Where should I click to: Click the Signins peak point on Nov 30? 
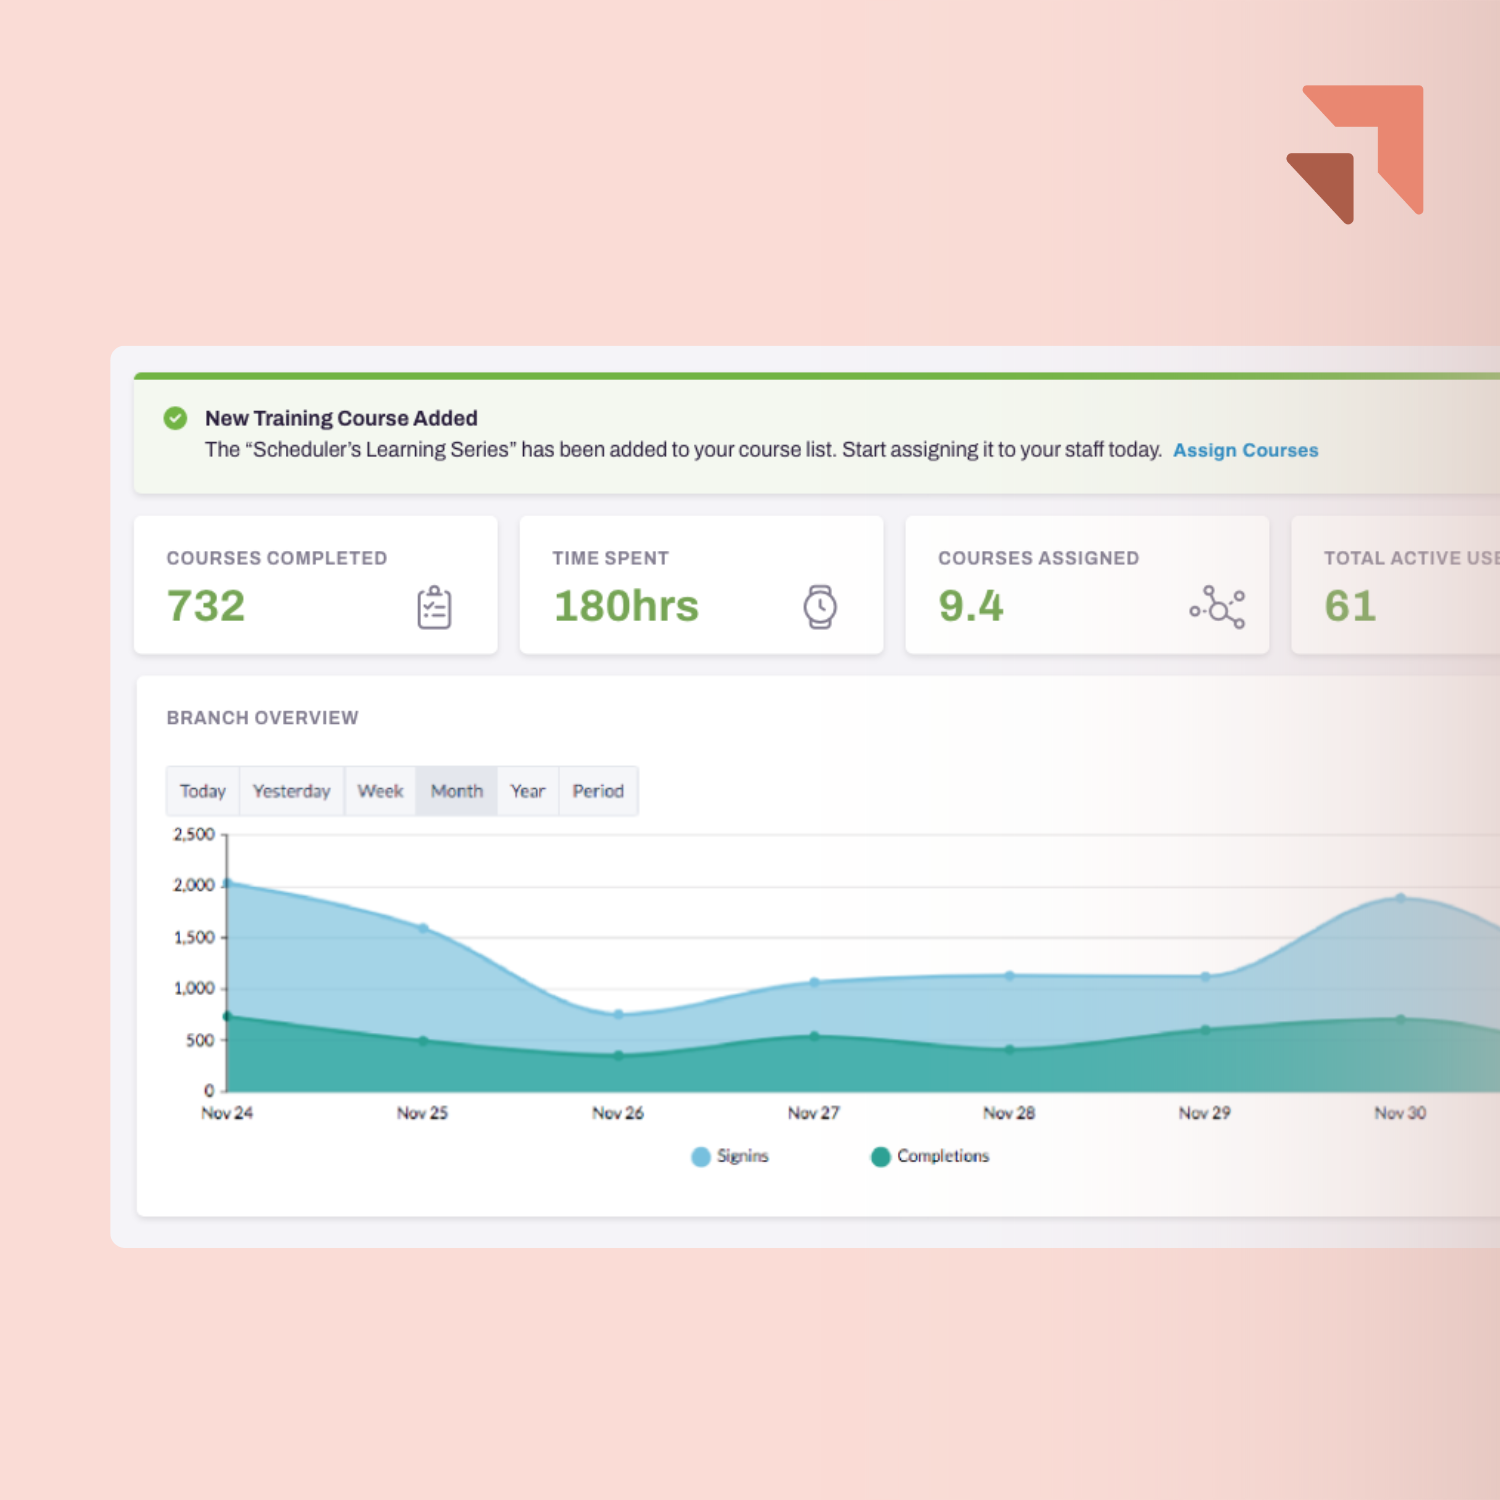1400,898
